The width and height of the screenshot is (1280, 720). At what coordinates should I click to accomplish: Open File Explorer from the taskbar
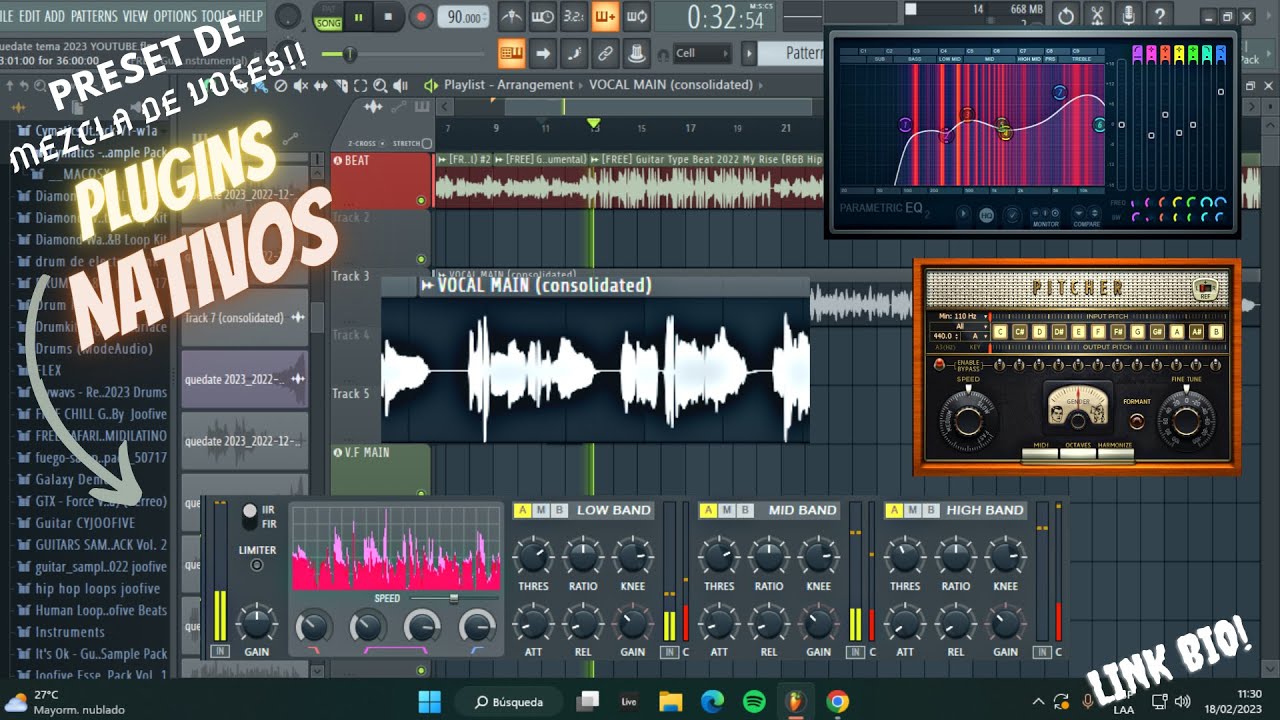click(670, 701)
